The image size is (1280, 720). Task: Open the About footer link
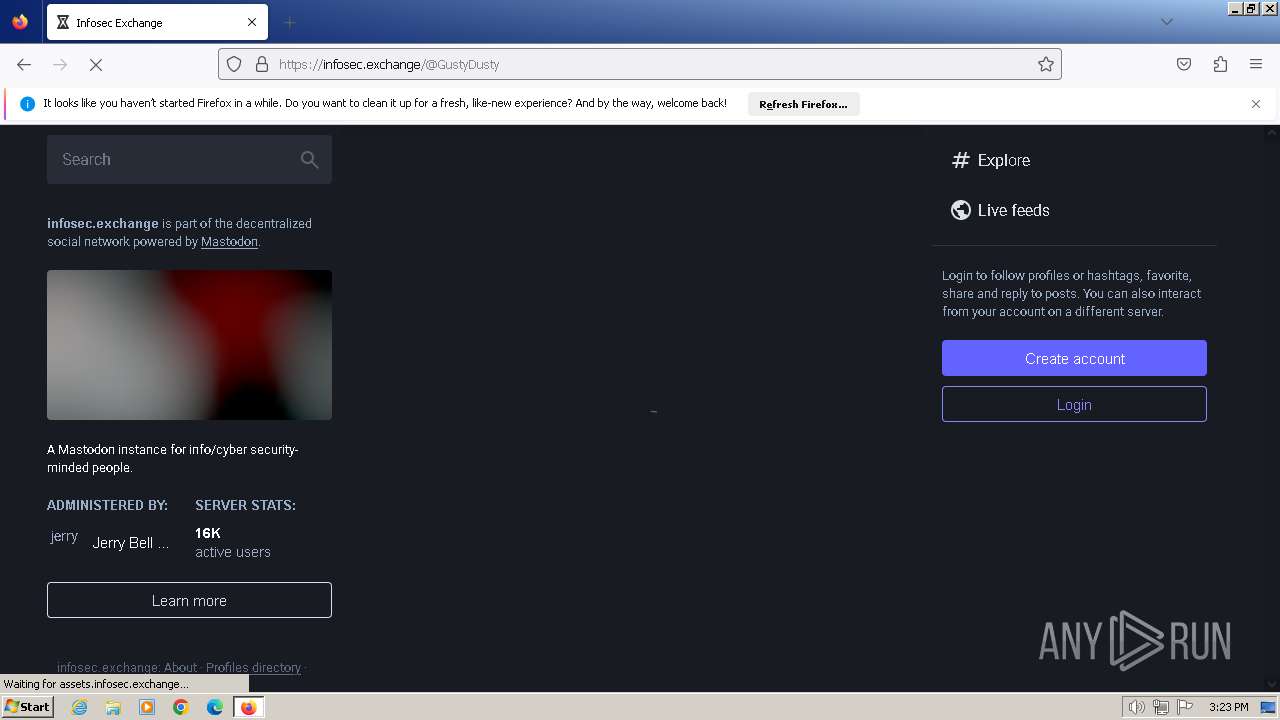181,668
